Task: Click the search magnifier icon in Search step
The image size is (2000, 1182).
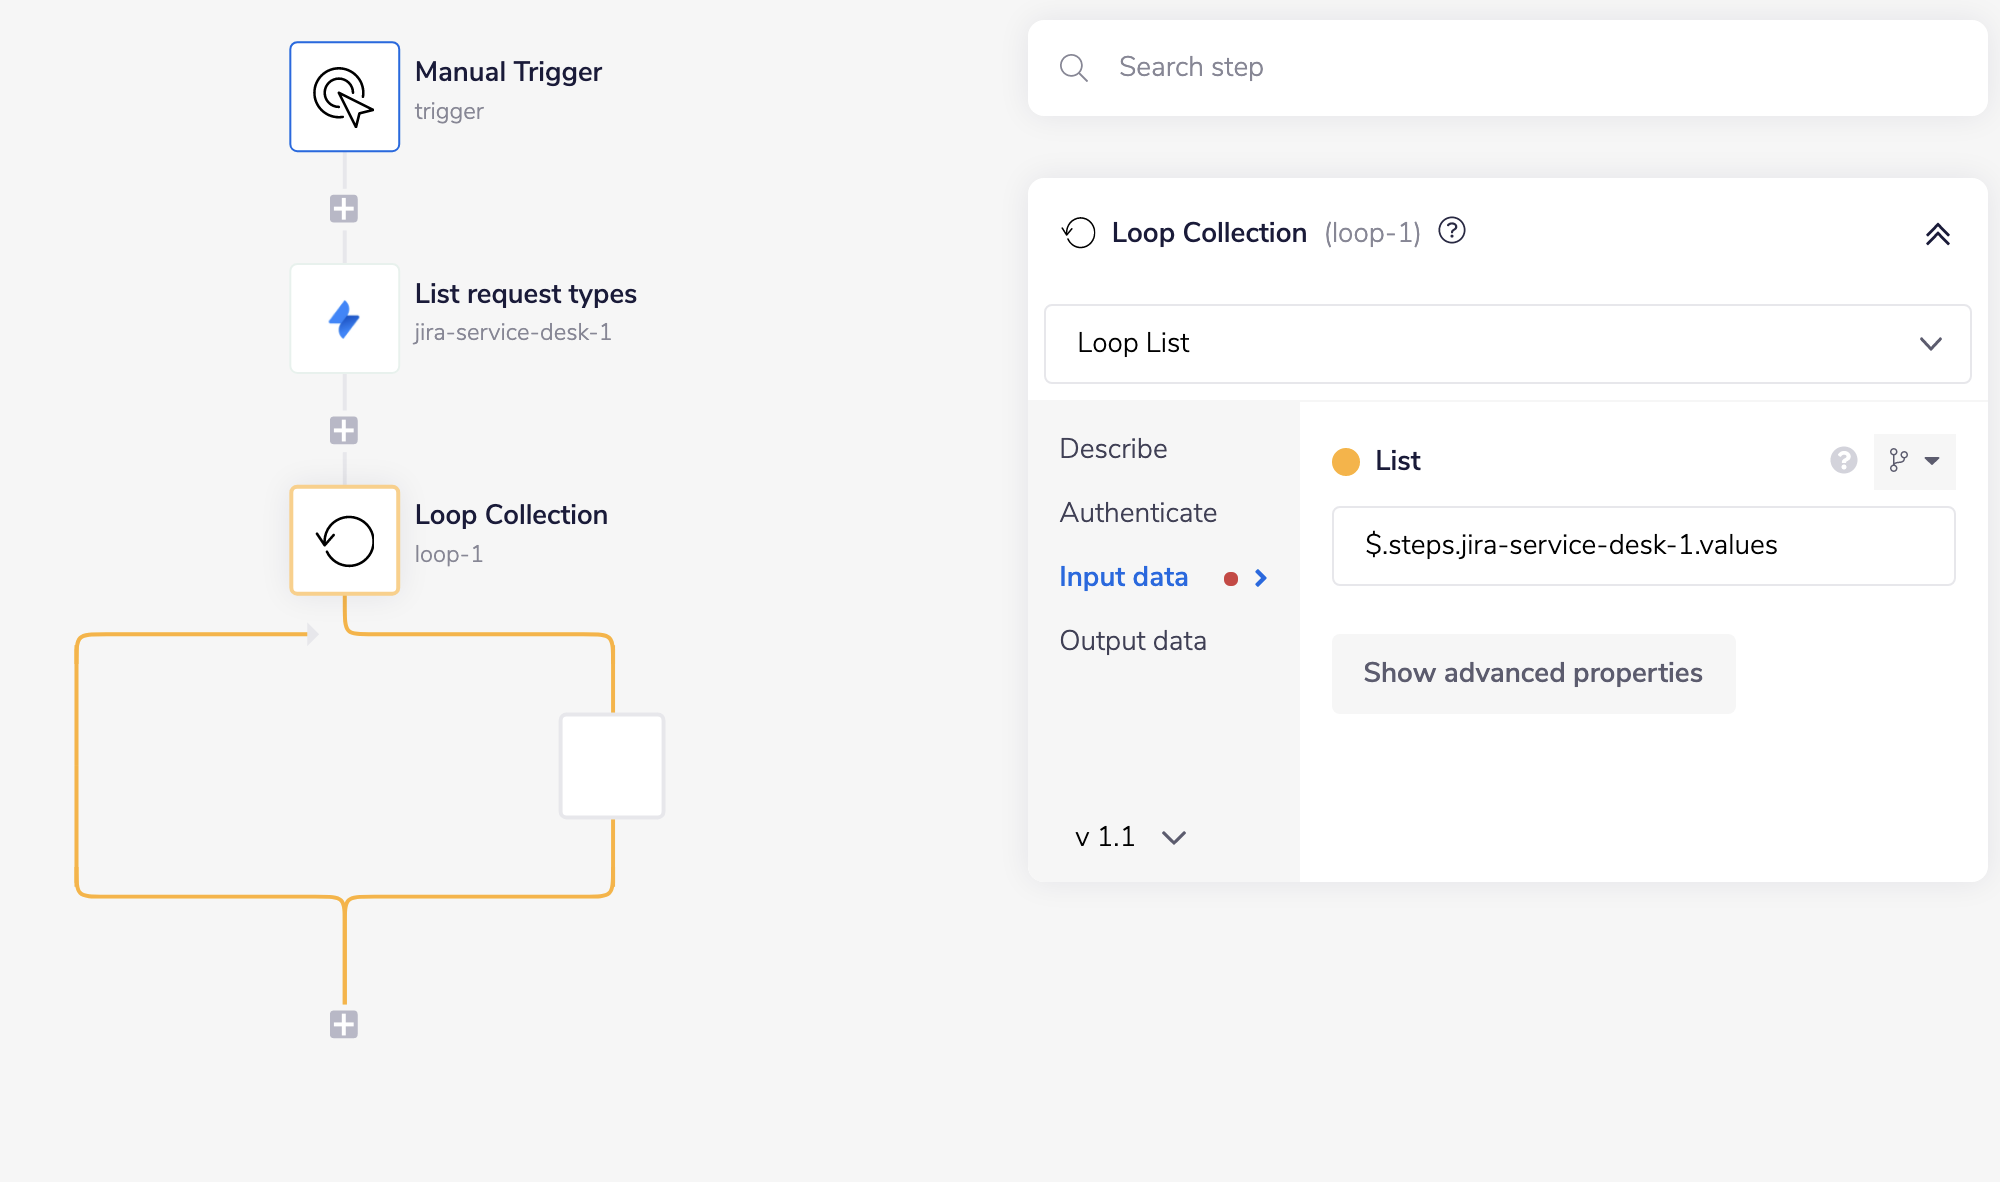Action: (1073, 67)
